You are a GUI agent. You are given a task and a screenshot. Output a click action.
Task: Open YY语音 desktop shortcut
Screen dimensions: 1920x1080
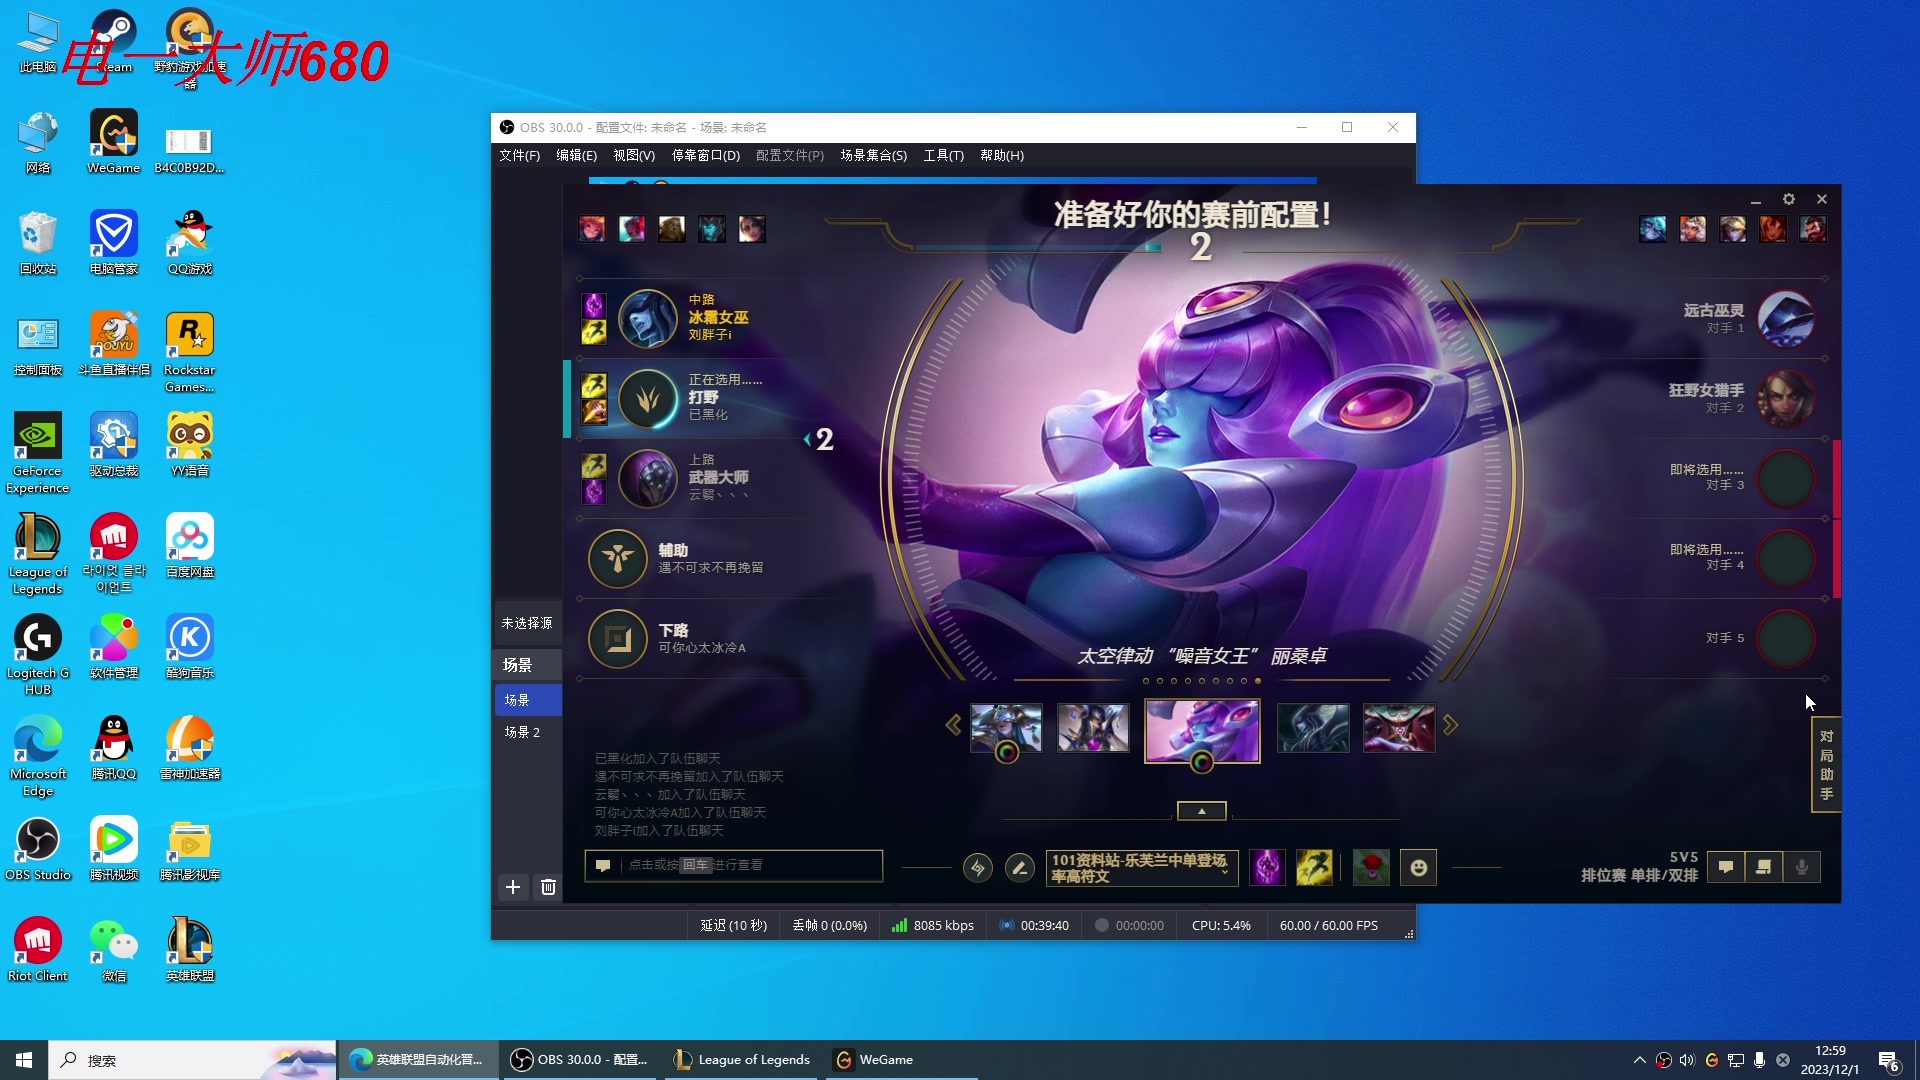pyautogui.click(x=190, y=445)
